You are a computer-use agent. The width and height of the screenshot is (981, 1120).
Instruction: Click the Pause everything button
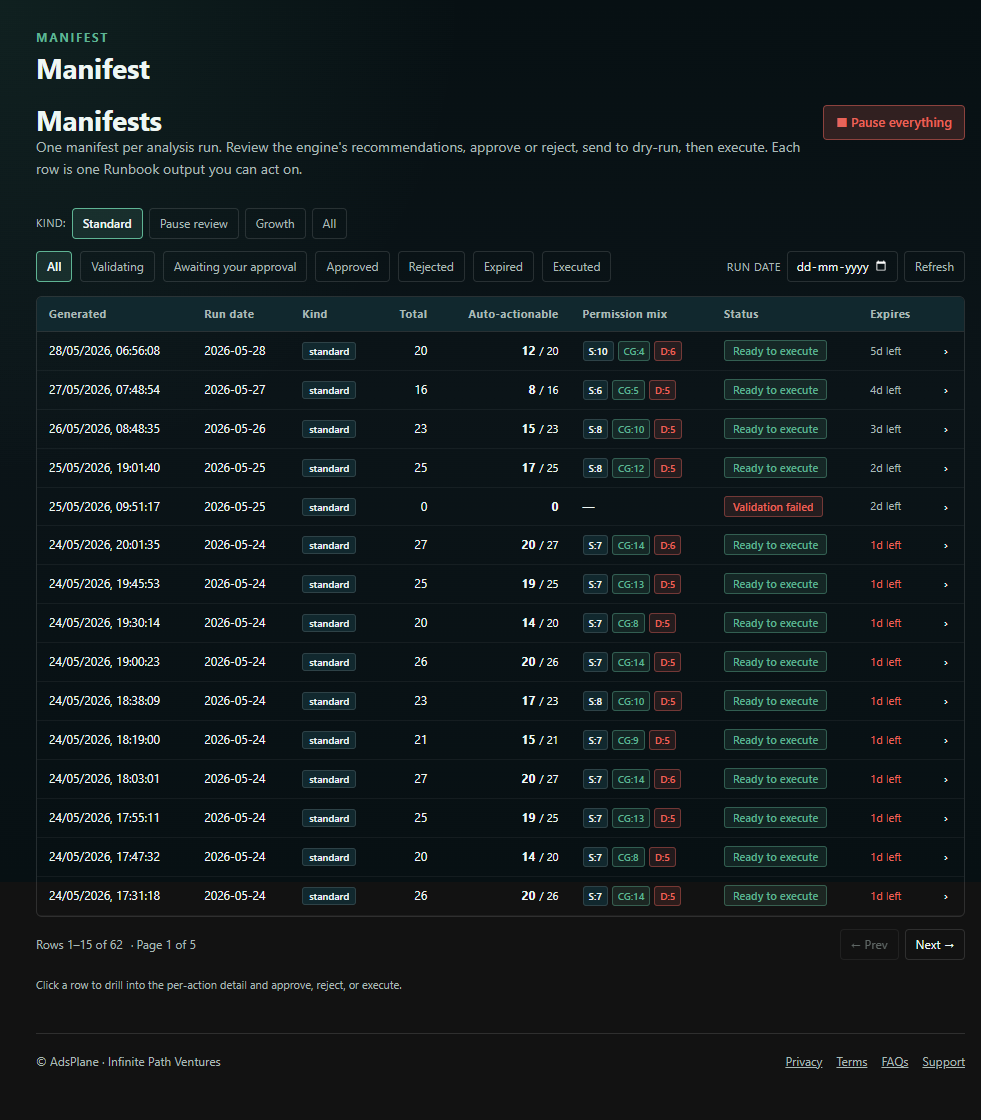coord(893,122)
